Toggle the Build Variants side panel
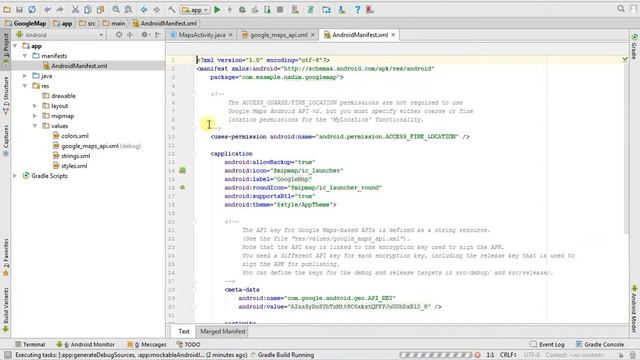Screen dimensions: 640x360 point(6,311)
